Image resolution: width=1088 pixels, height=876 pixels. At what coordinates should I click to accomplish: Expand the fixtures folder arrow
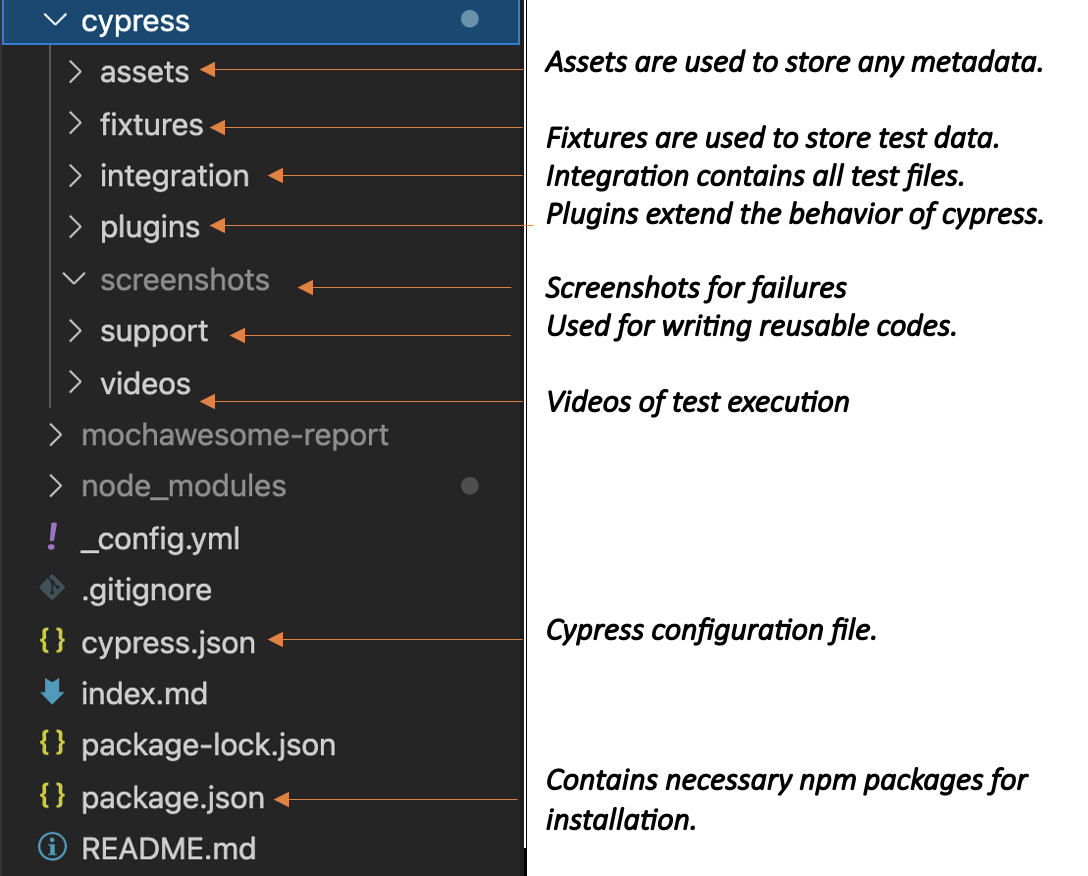pos(75,124)
